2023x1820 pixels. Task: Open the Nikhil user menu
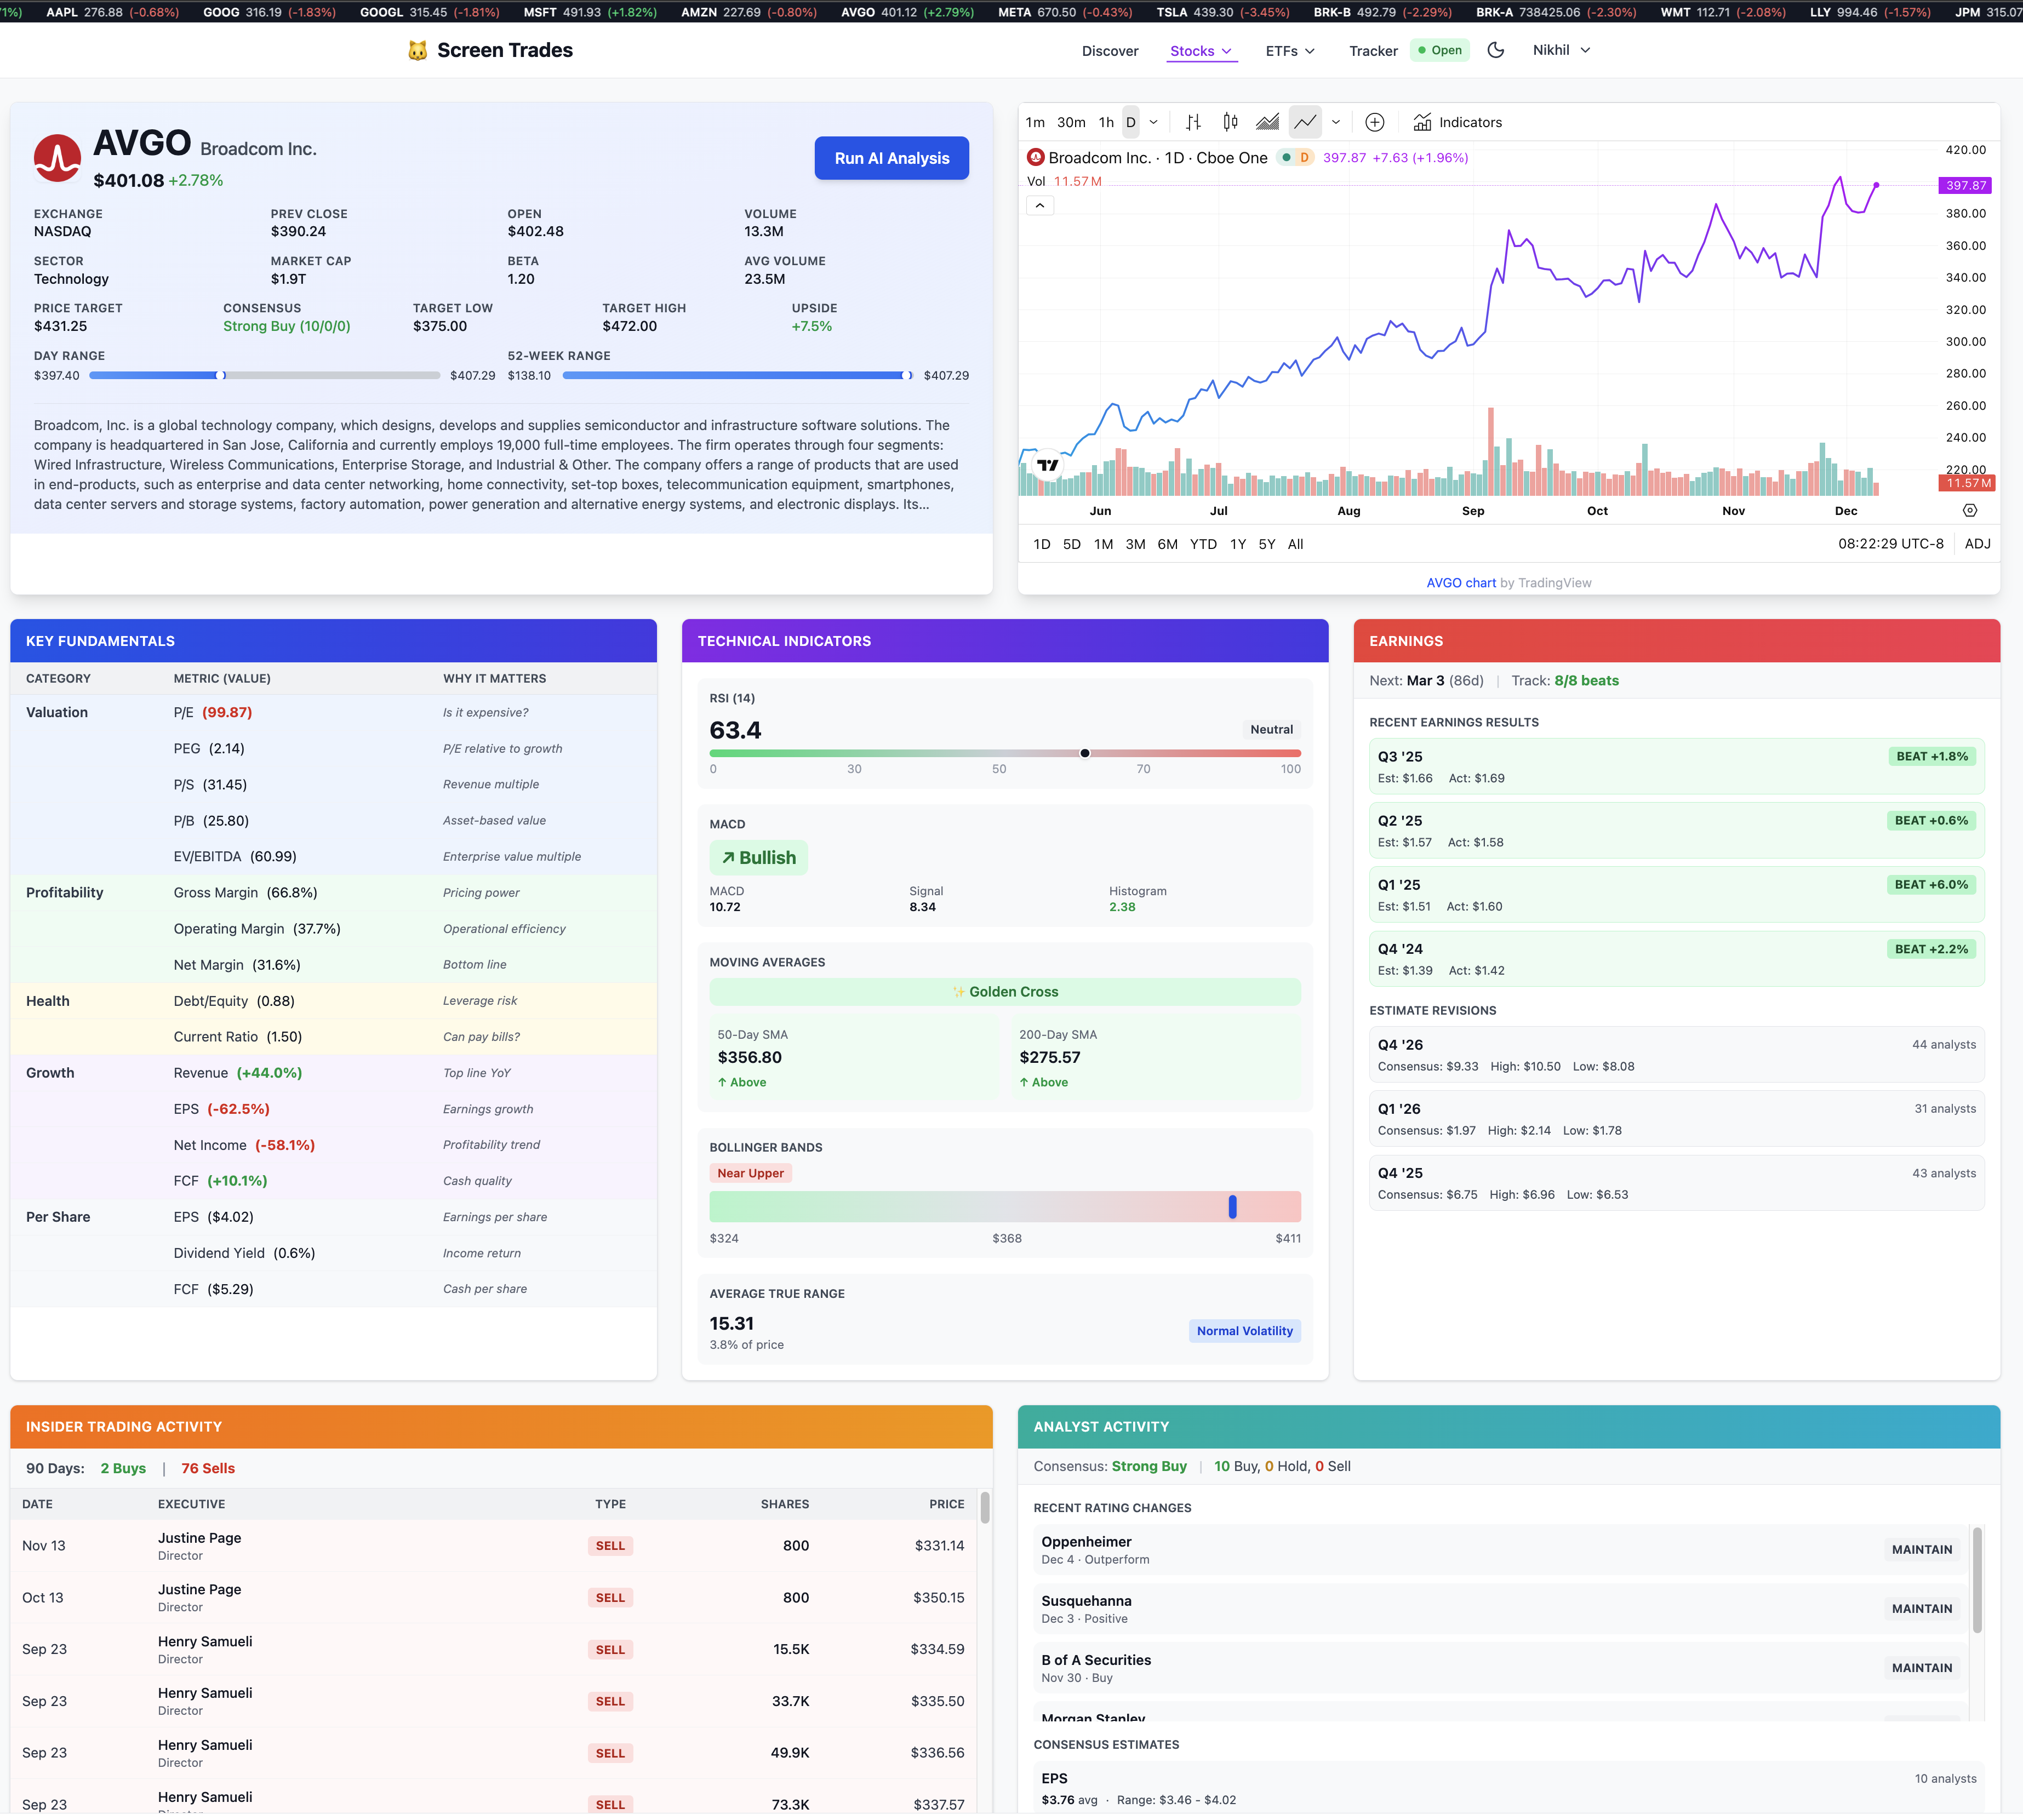pyautogui.click(x=1561, y=50)
